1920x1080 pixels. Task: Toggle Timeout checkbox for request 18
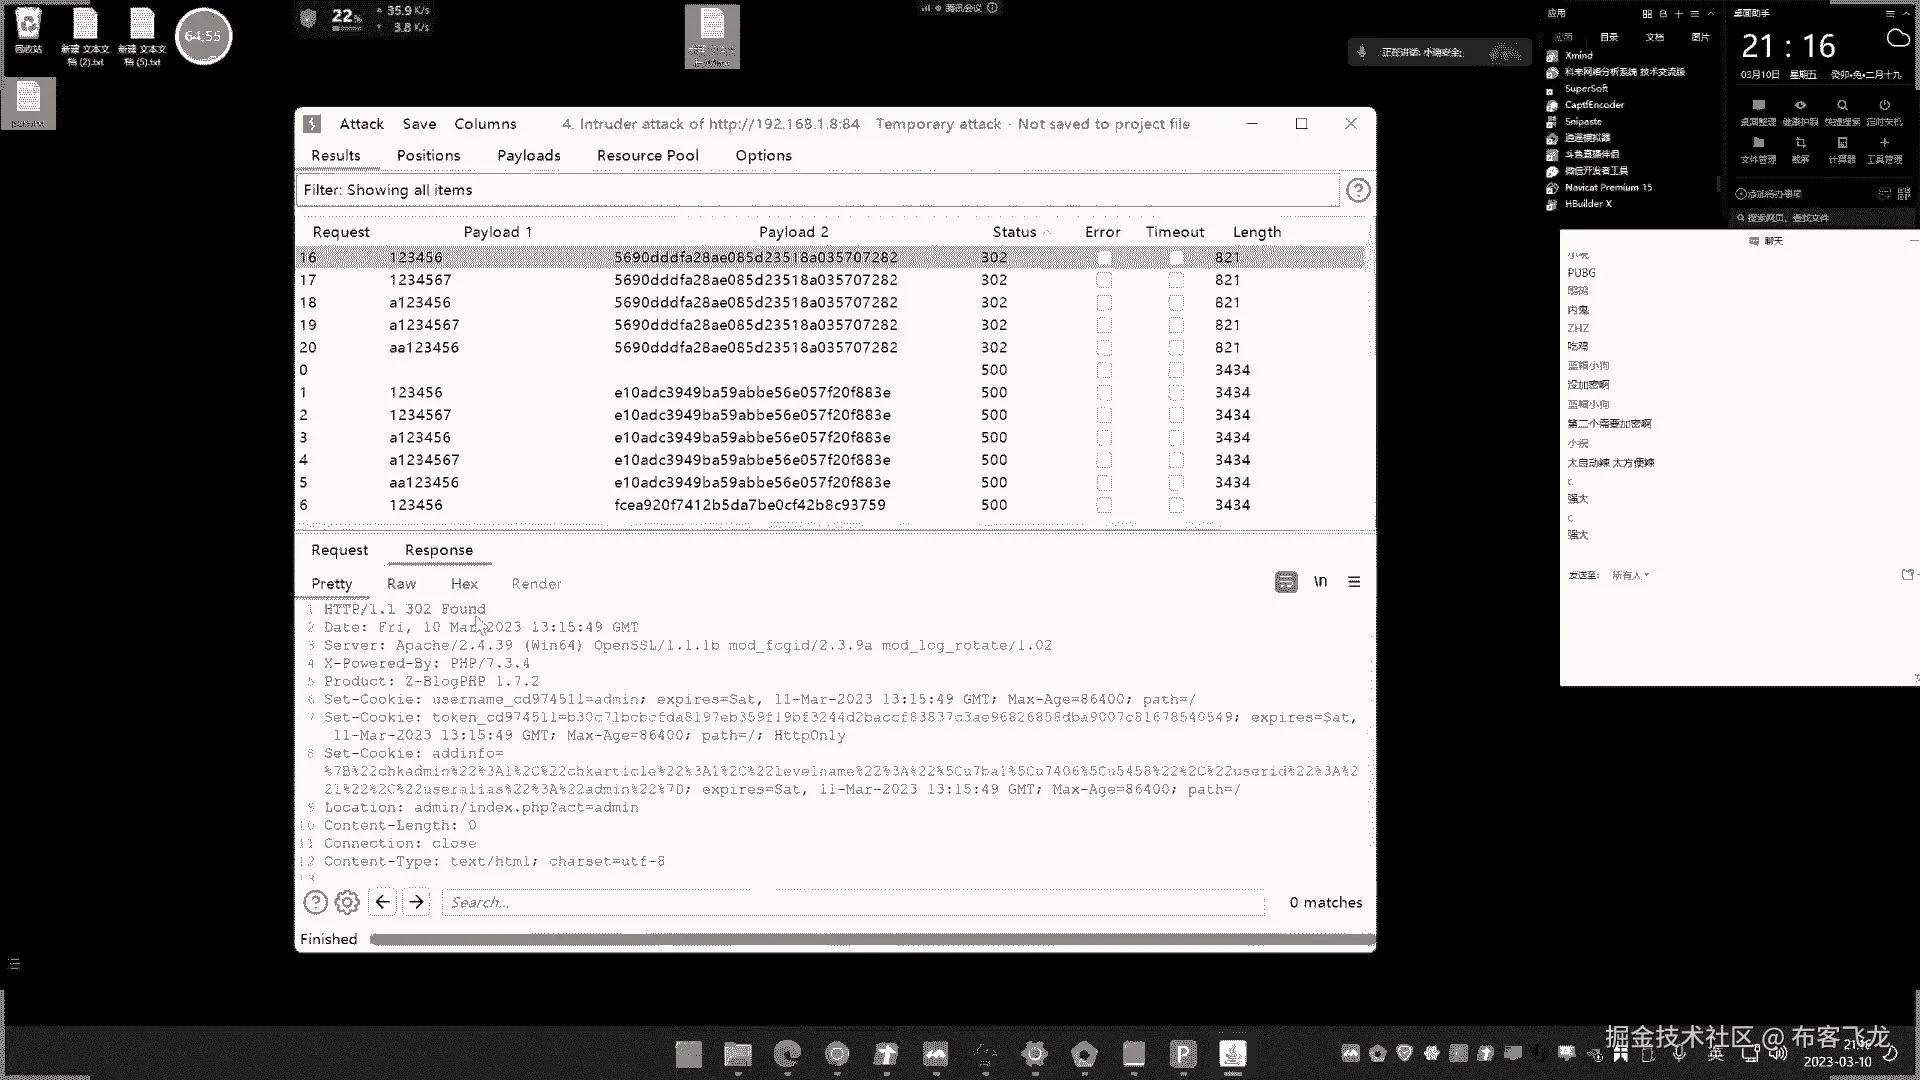click(1176, 302)
